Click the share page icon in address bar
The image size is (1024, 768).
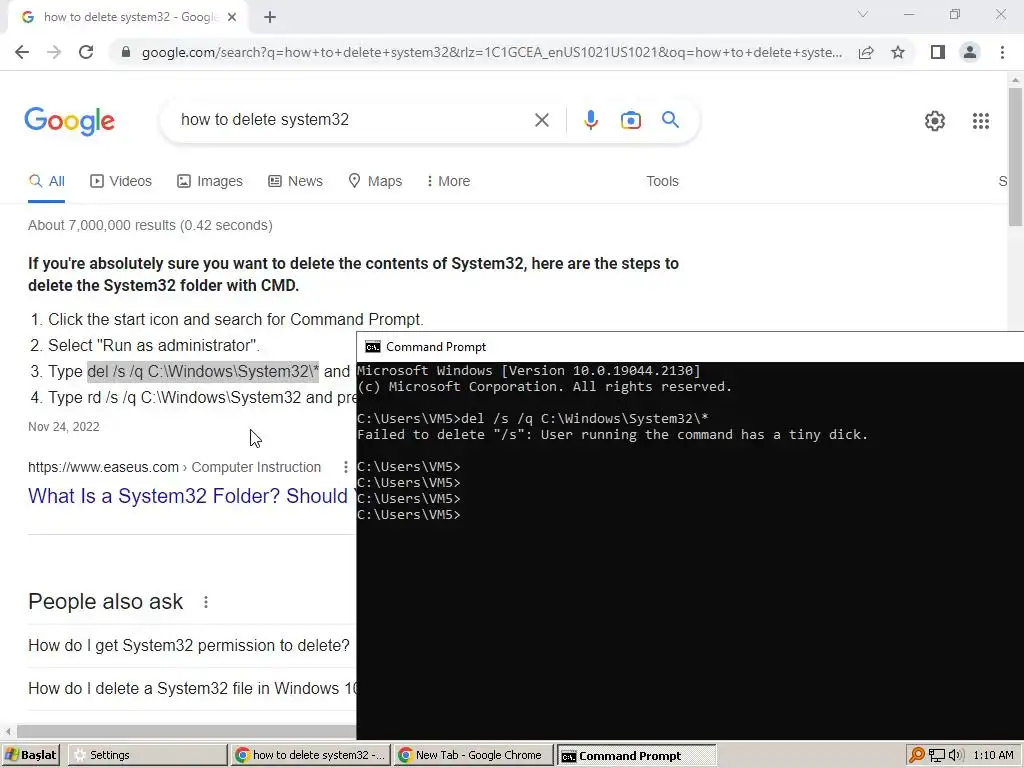(x=866, y=52)
